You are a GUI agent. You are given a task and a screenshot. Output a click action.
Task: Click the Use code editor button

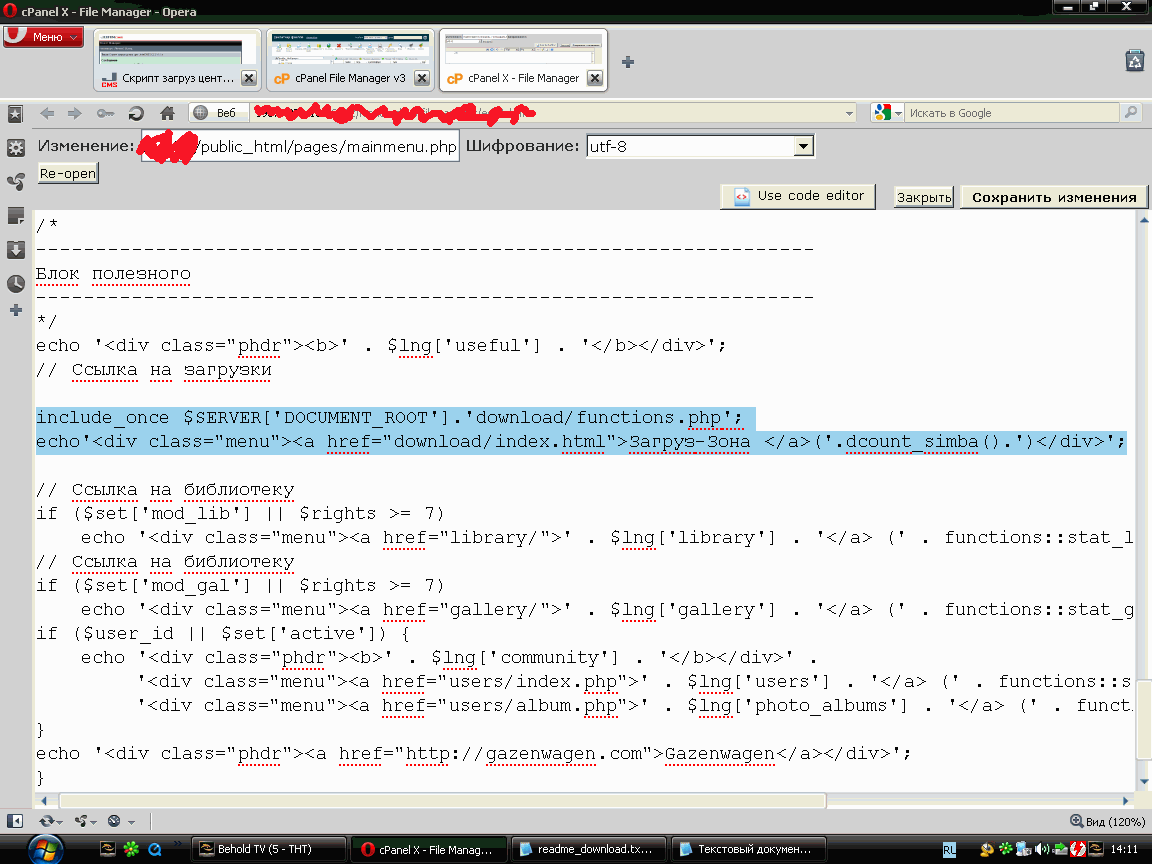(x=798, y=196)
